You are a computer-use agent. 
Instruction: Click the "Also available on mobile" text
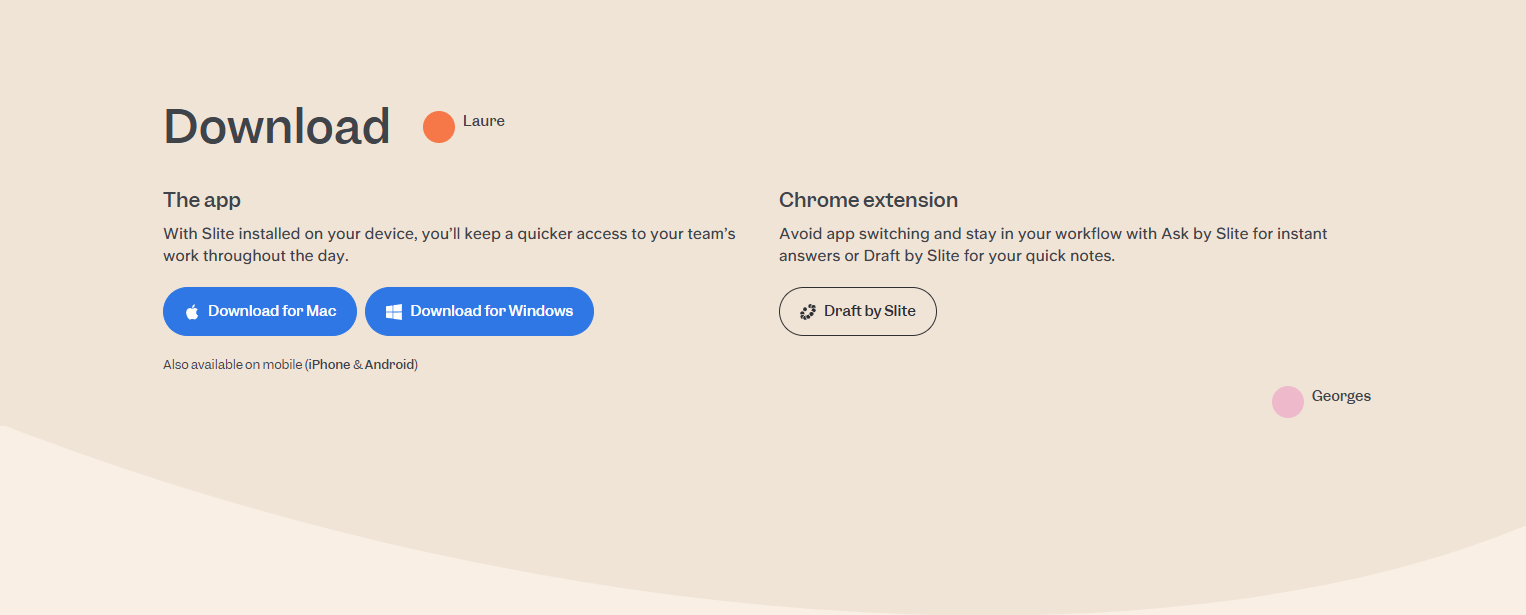233,365
